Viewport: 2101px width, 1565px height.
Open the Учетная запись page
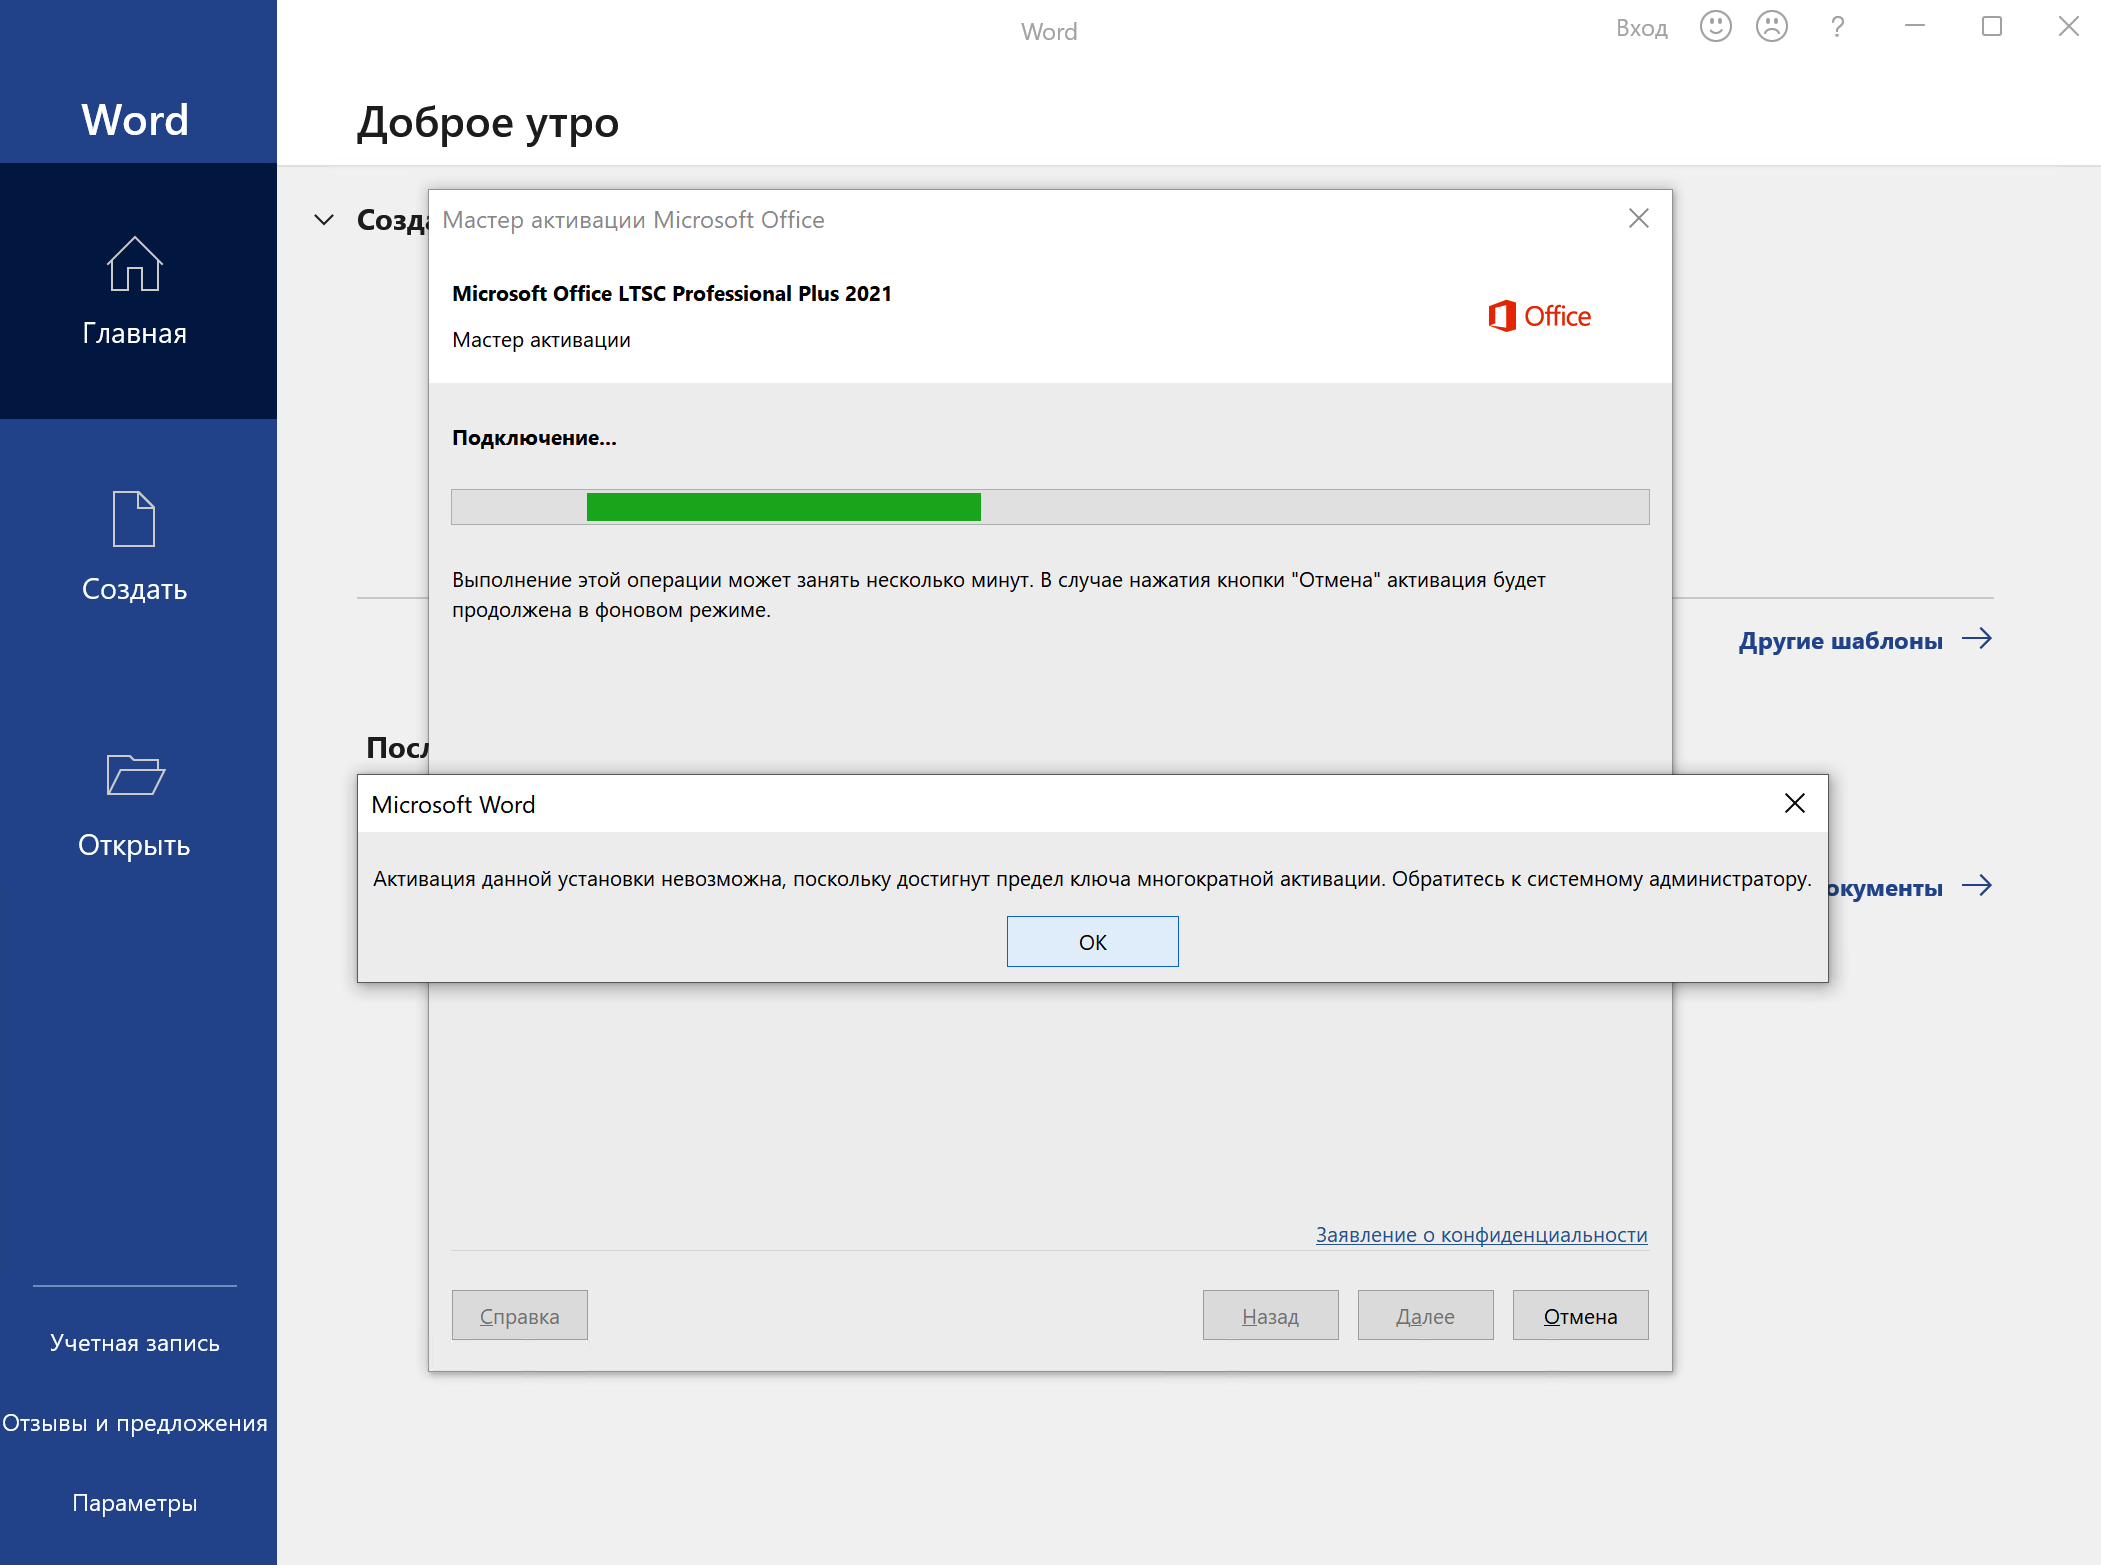pyautogui.click(x=135, y=1343)
